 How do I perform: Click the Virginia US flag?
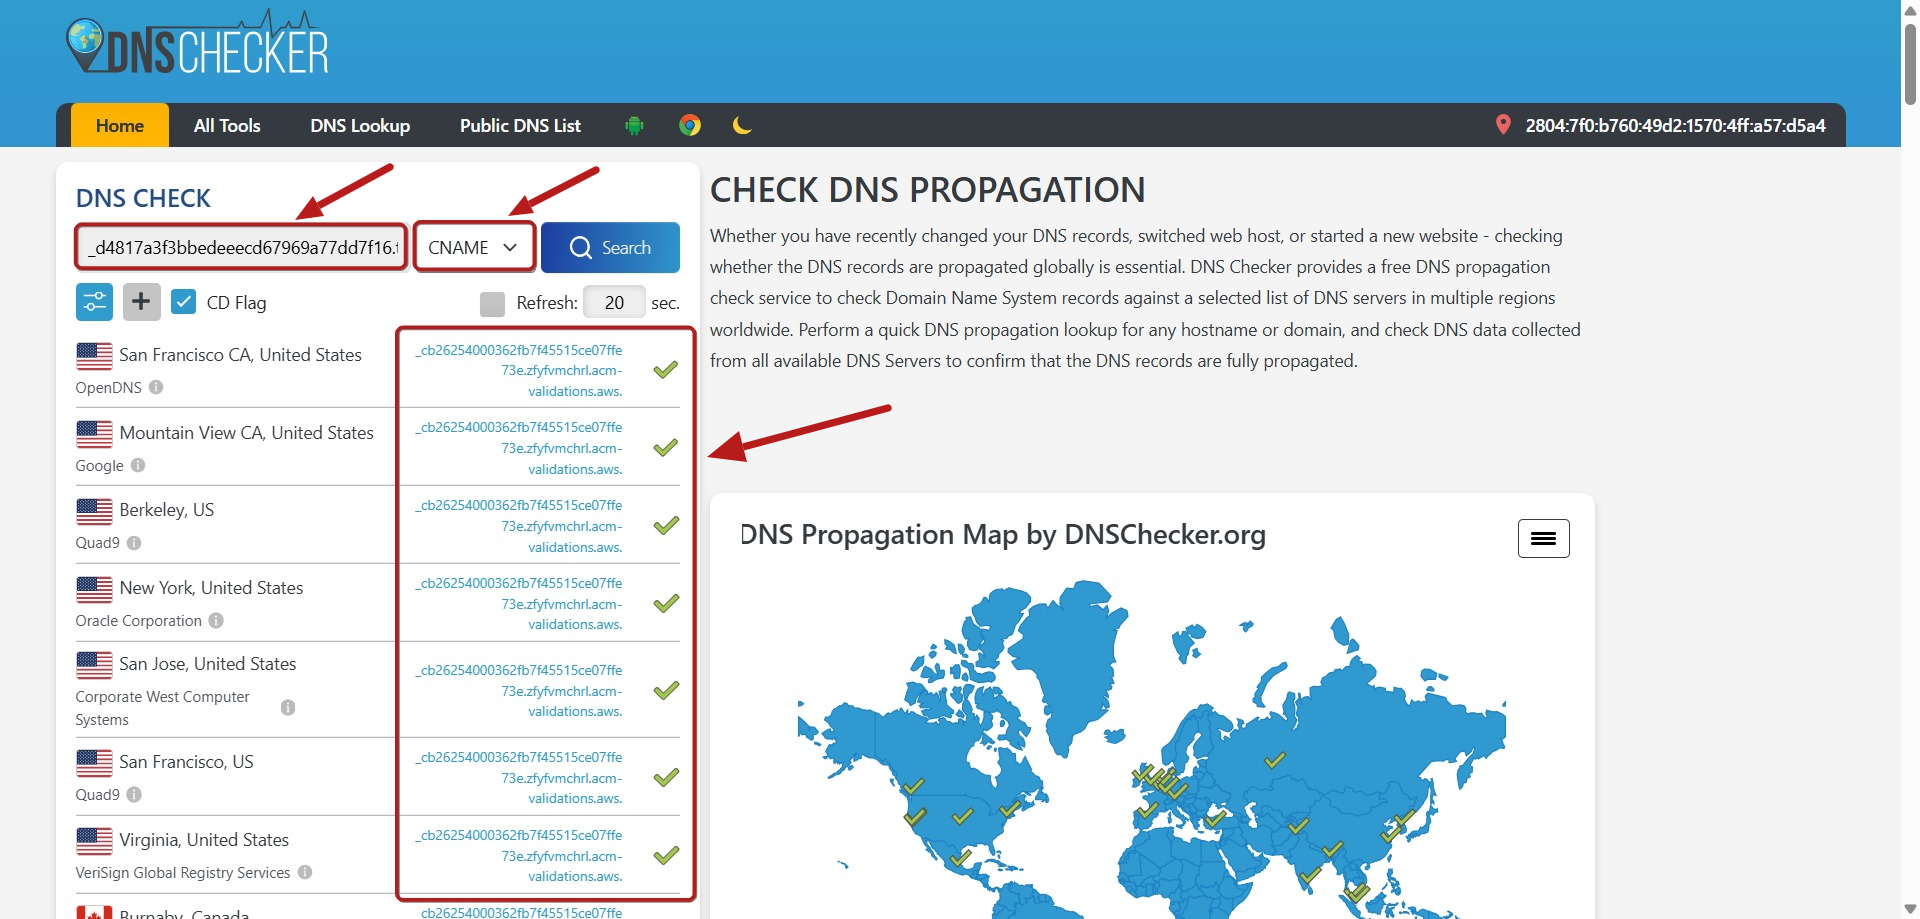(94, 841)
